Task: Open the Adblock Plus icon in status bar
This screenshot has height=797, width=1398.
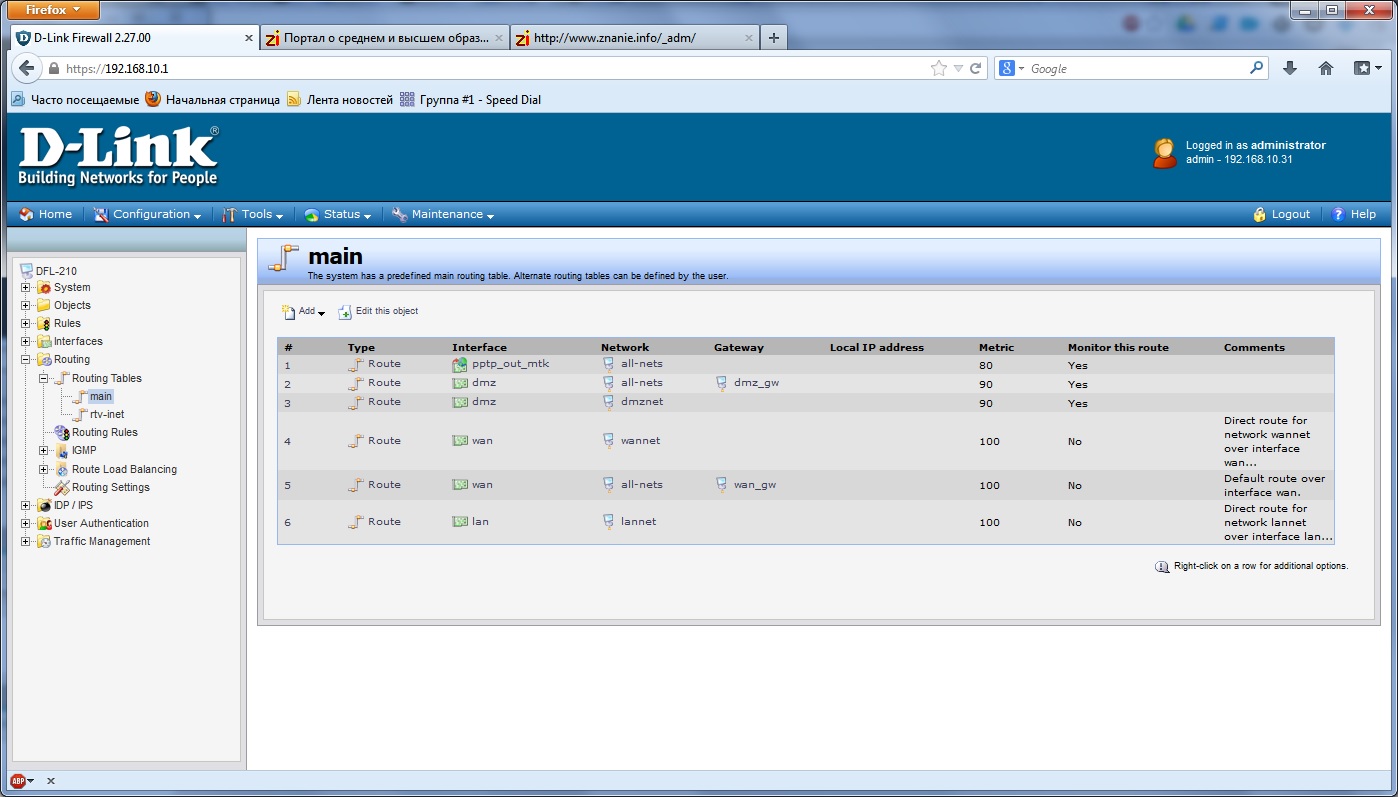Action: [18, 780]
